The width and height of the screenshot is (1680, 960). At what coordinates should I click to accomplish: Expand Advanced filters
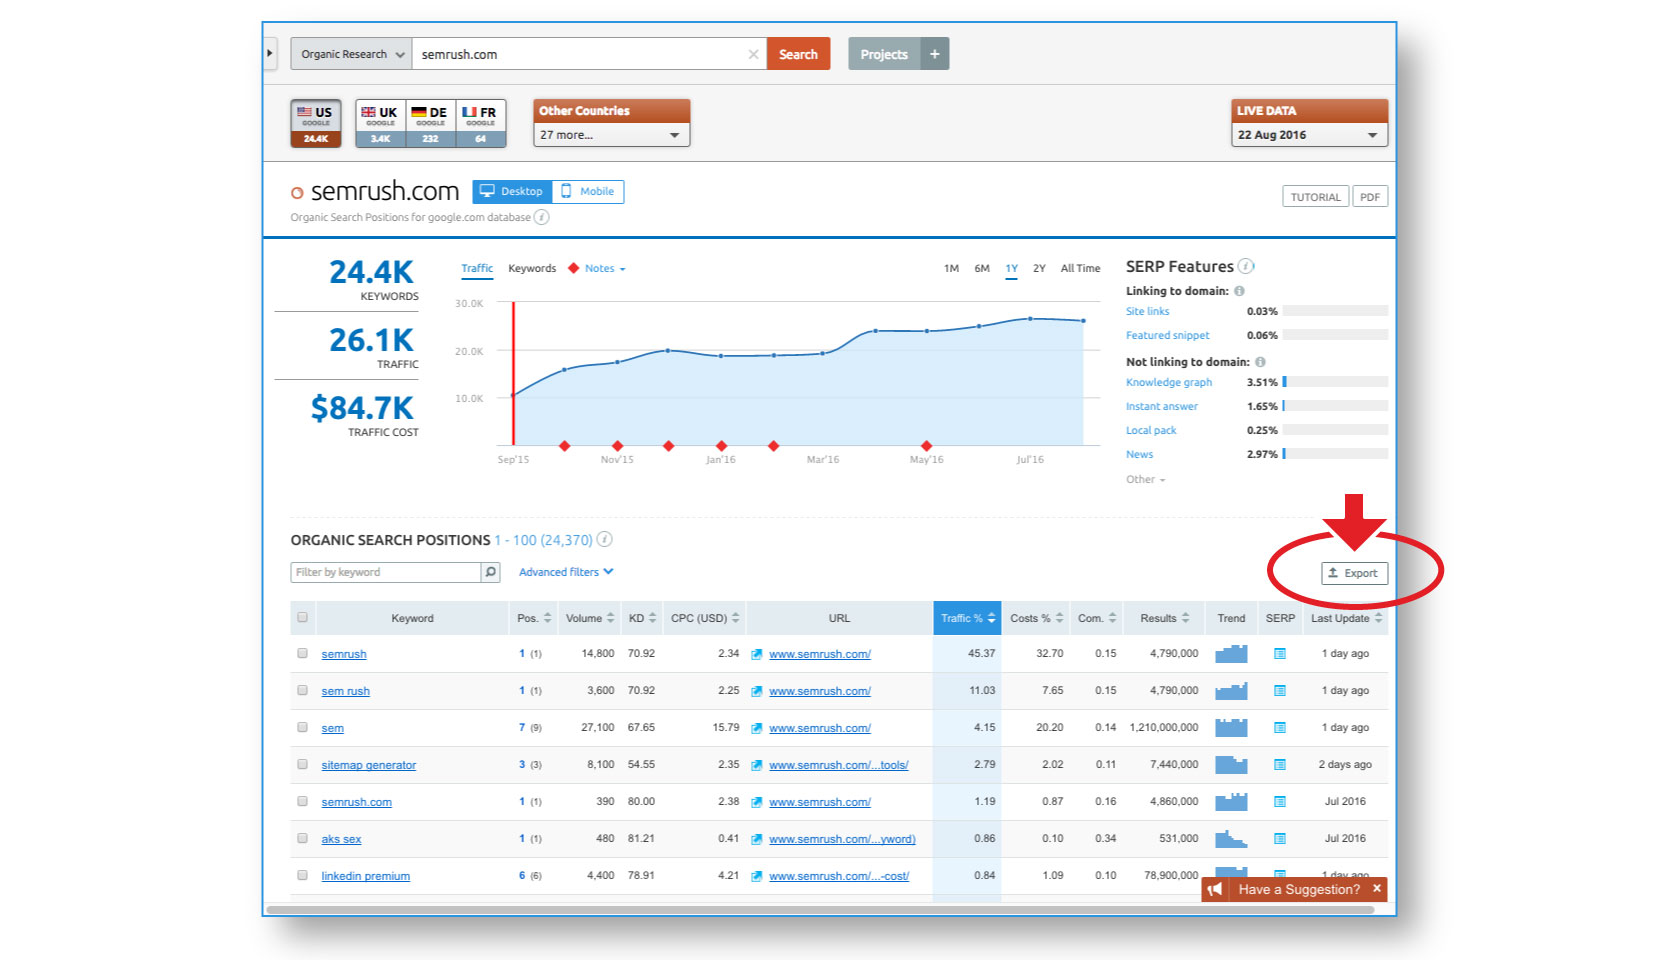[566, 572]
